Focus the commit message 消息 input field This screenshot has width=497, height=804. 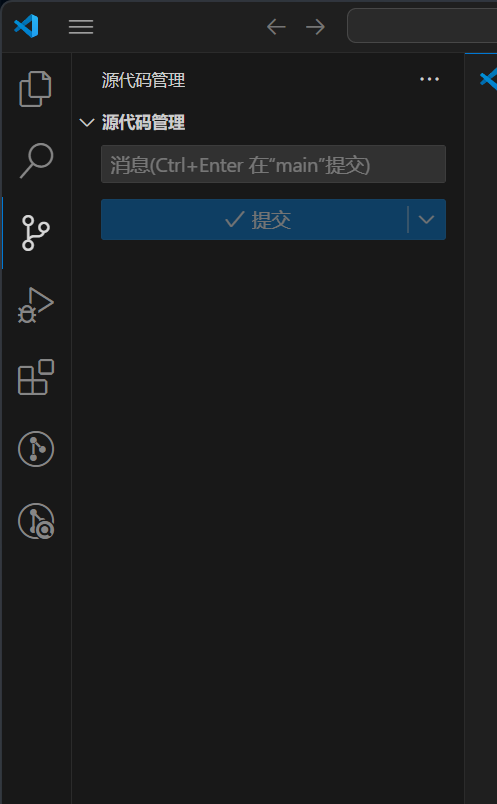[x=273, y=164]
